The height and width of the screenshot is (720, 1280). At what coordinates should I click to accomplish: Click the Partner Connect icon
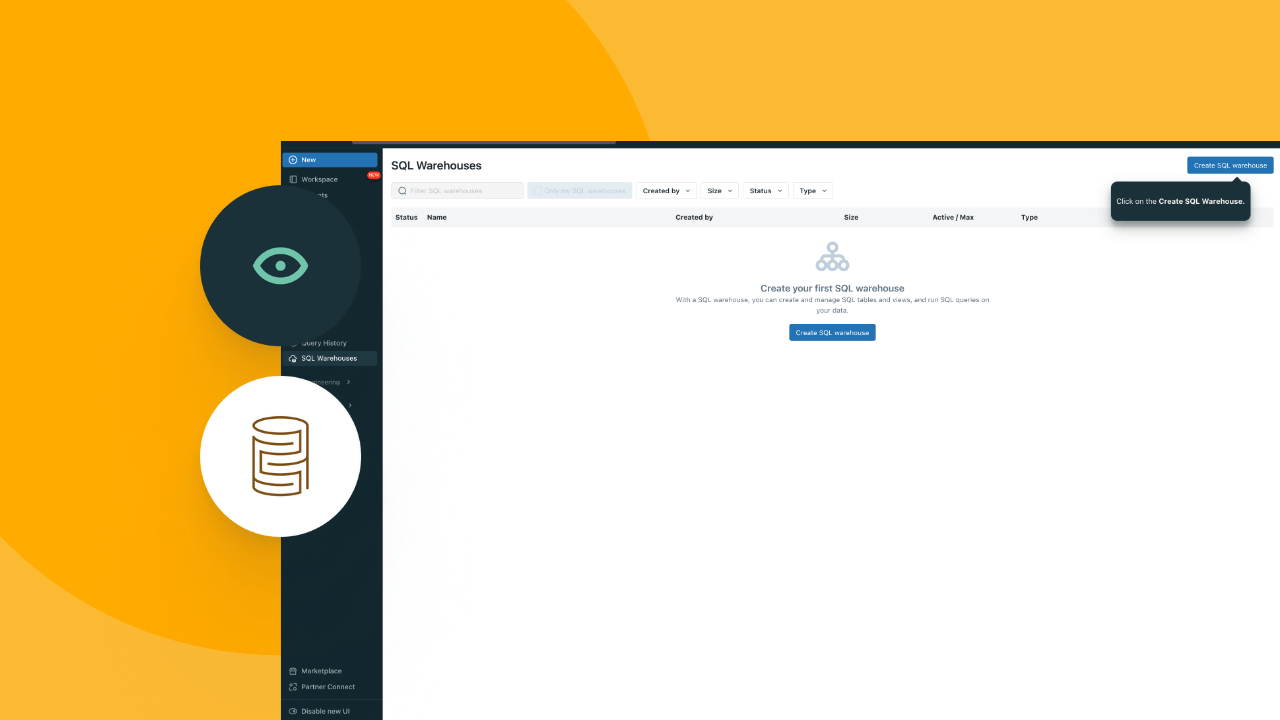pos(293,687)
